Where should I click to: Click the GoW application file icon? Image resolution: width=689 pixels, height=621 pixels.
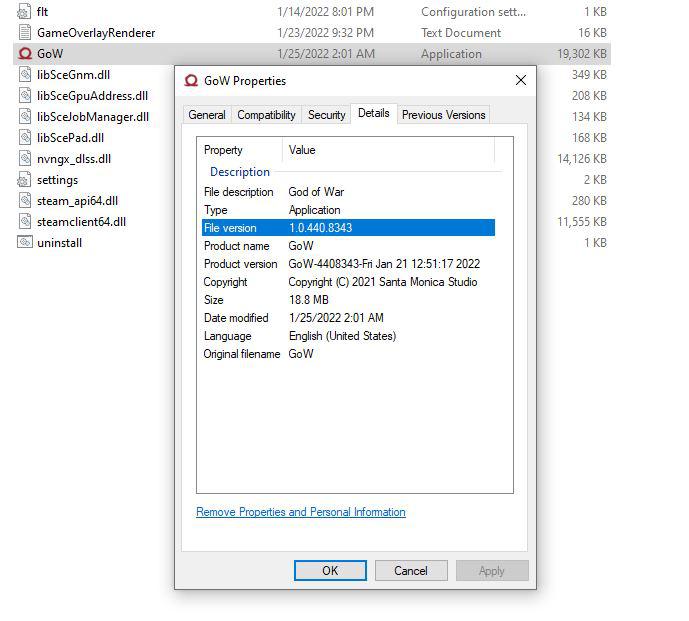click(25, 54)
